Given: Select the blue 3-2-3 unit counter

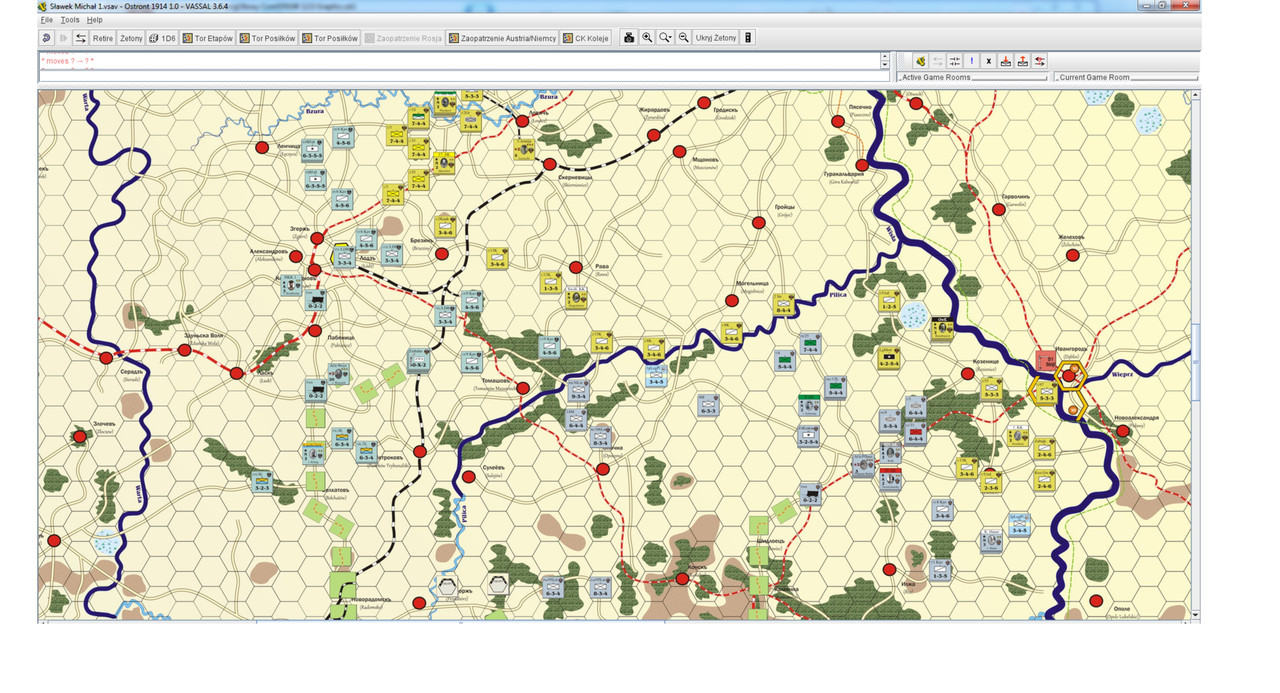Looking at the screenshot, I should 262,481.
